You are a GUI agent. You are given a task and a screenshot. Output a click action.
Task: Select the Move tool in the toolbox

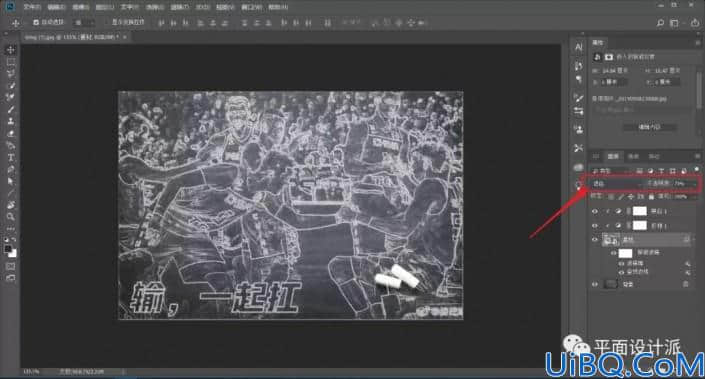coord(11,50)
